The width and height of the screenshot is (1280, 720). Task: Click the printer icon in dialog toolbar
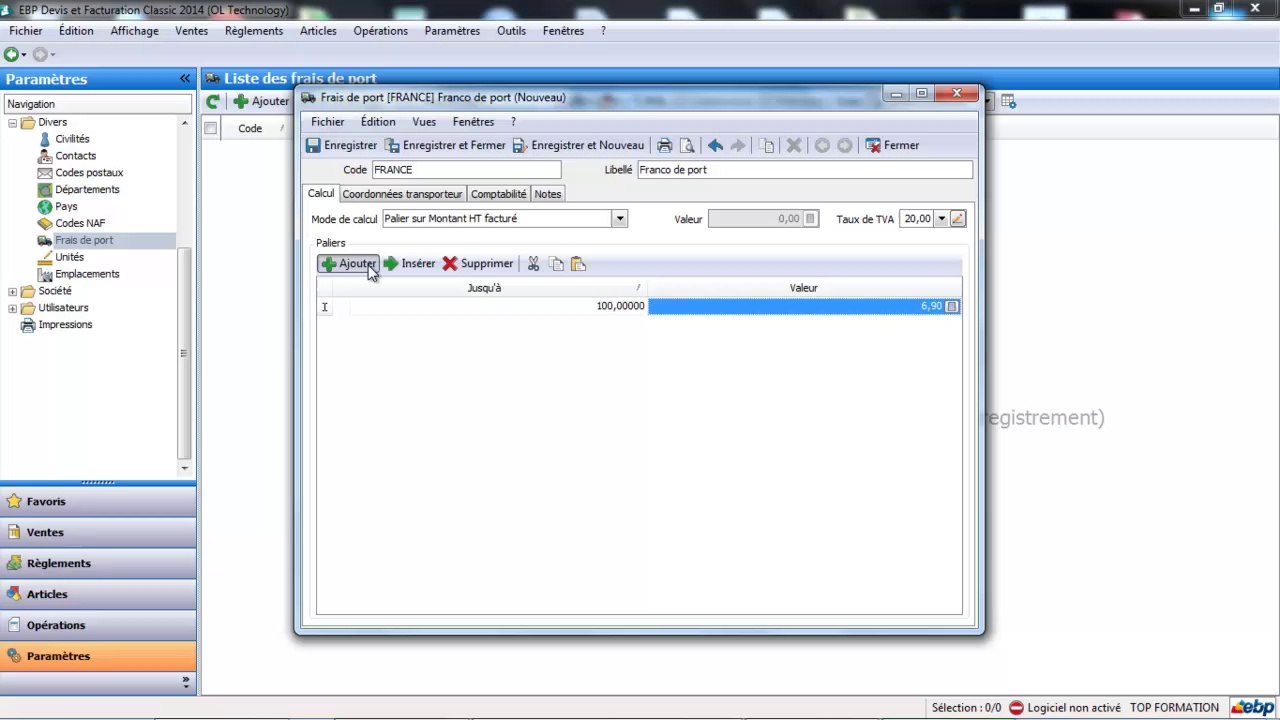click(x=664, y=145)
